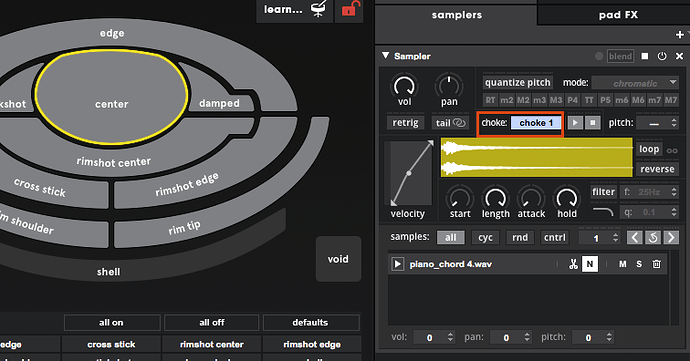690x361 pixels.
Task: Select the all samples mode
Action: (x=450, y=238)
